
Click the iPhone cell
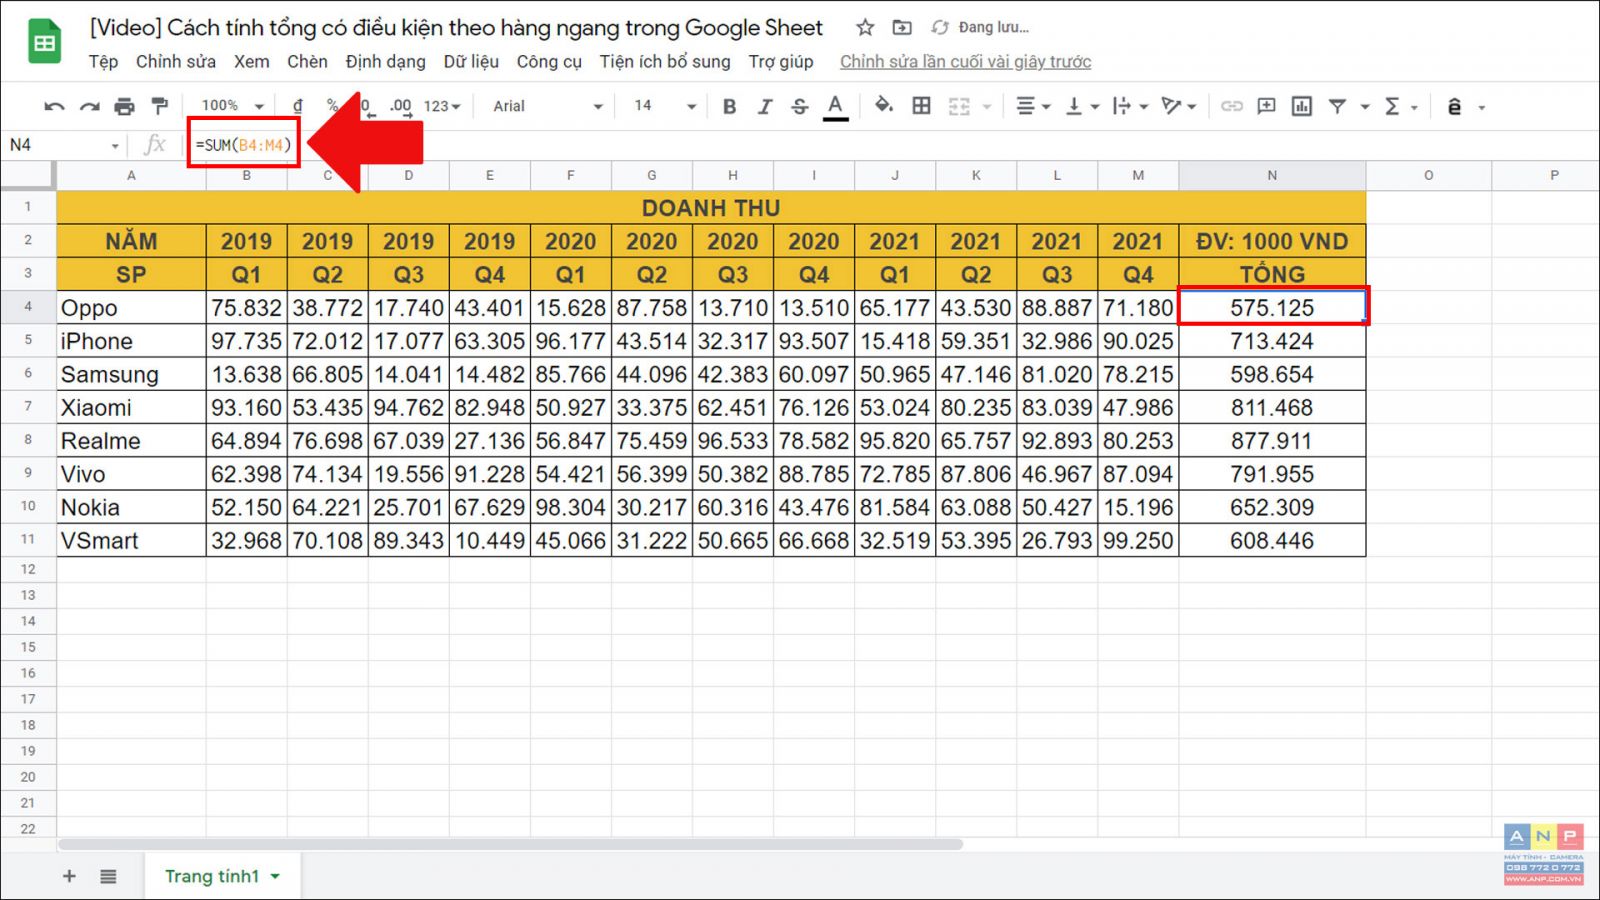(131, 341)
